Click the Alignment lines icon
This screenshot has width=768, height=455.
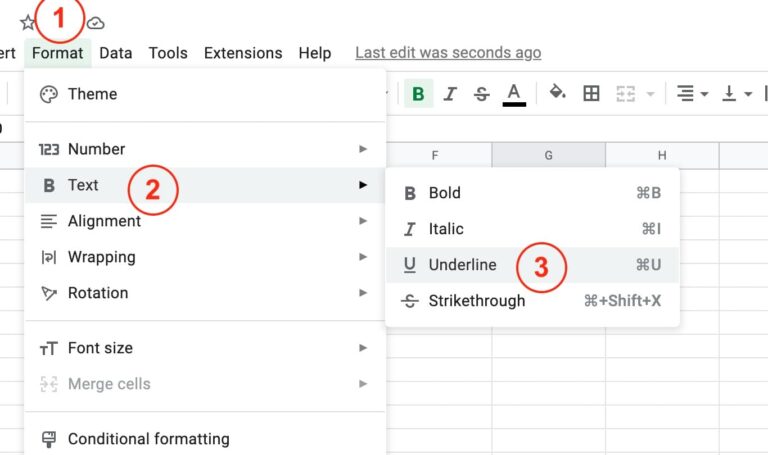48,221
